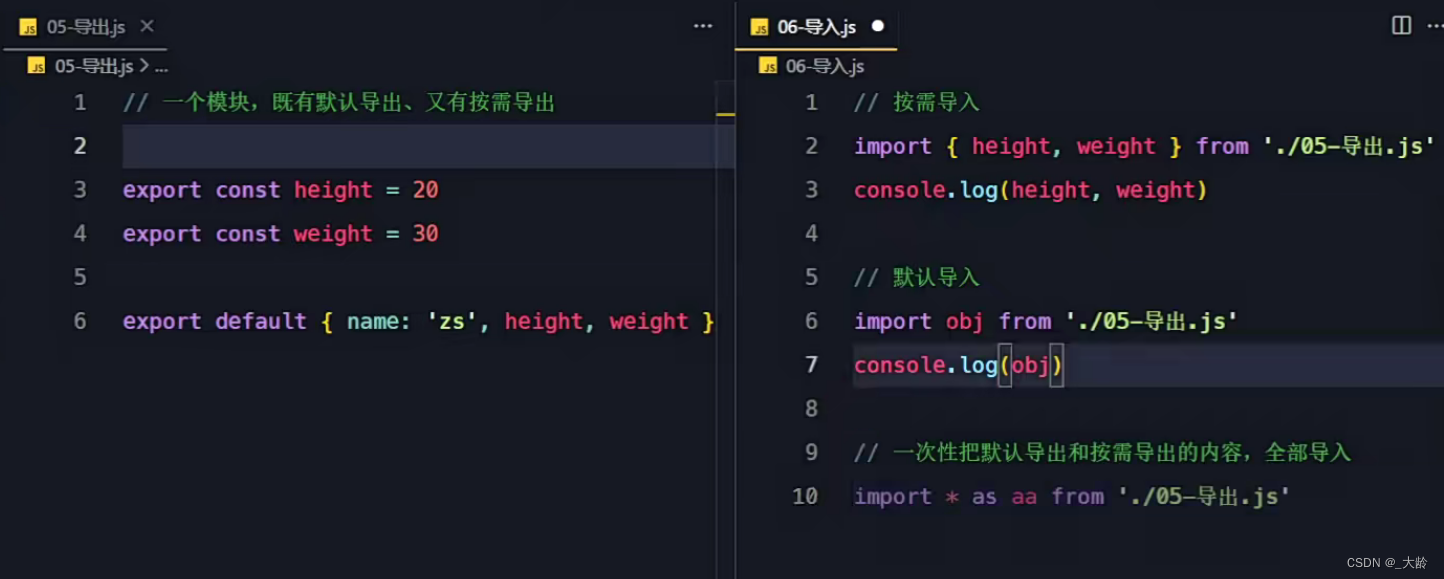Click the JS file icon on 05-导出.js tab
This screenshot has height=579, width=1444.
pyautogui.click(x=28, y=27)
